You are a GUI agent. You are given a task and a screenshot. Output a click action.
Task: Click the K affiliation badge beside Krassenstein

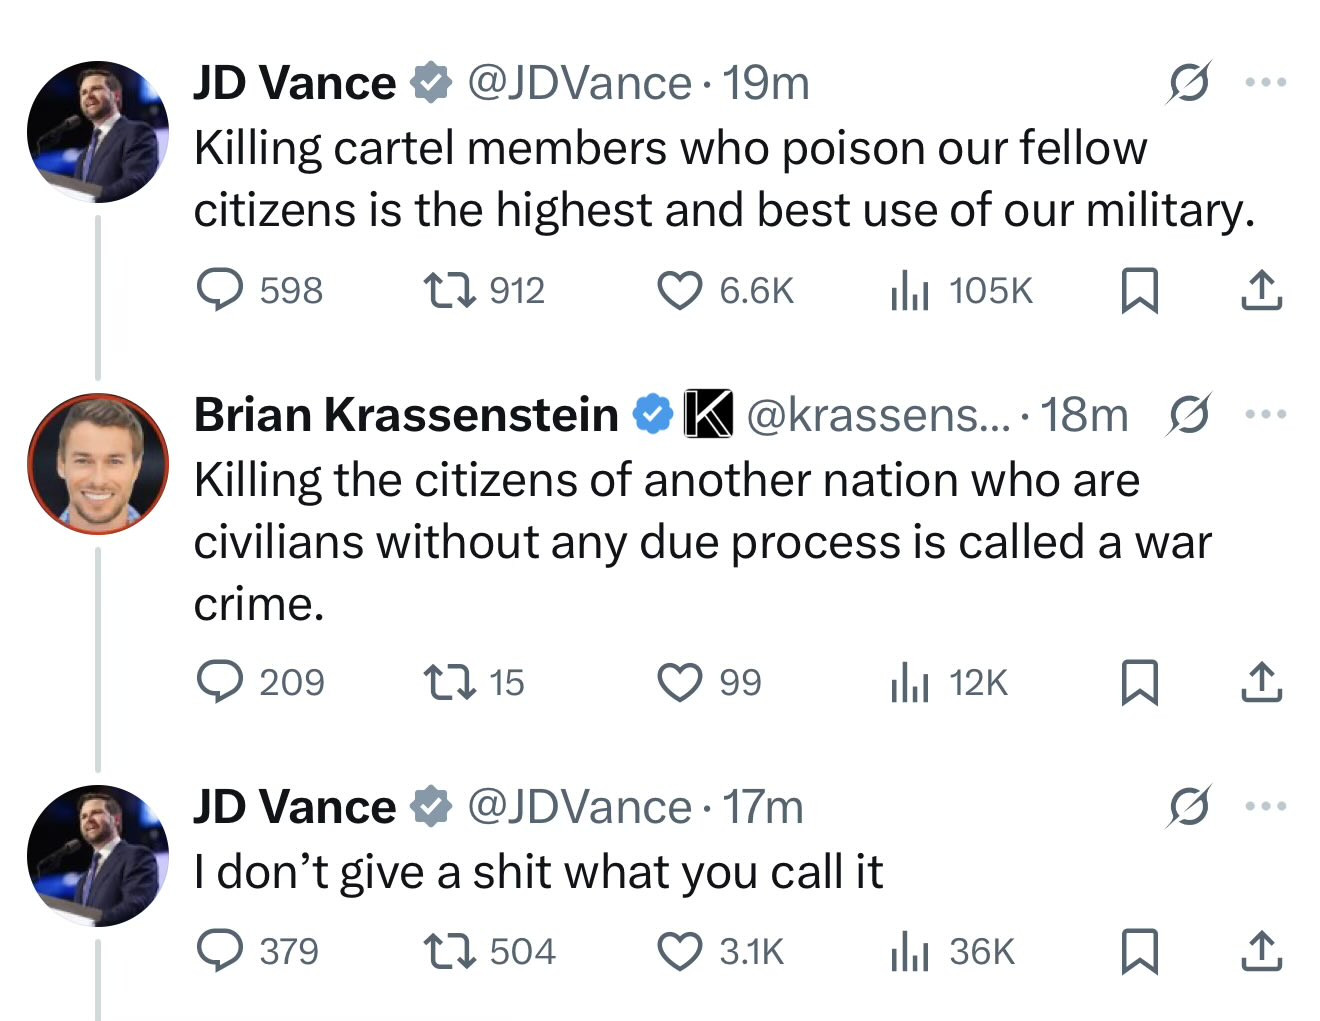click(708, 414)
